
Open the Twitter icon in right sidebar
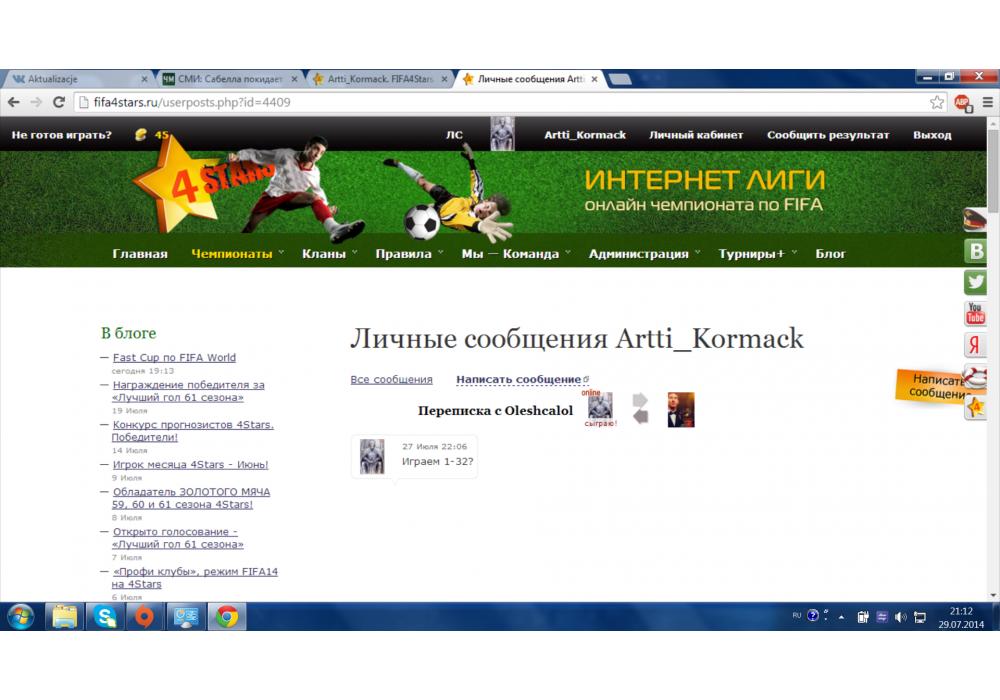pyautogui.click(x=977, y=283)
